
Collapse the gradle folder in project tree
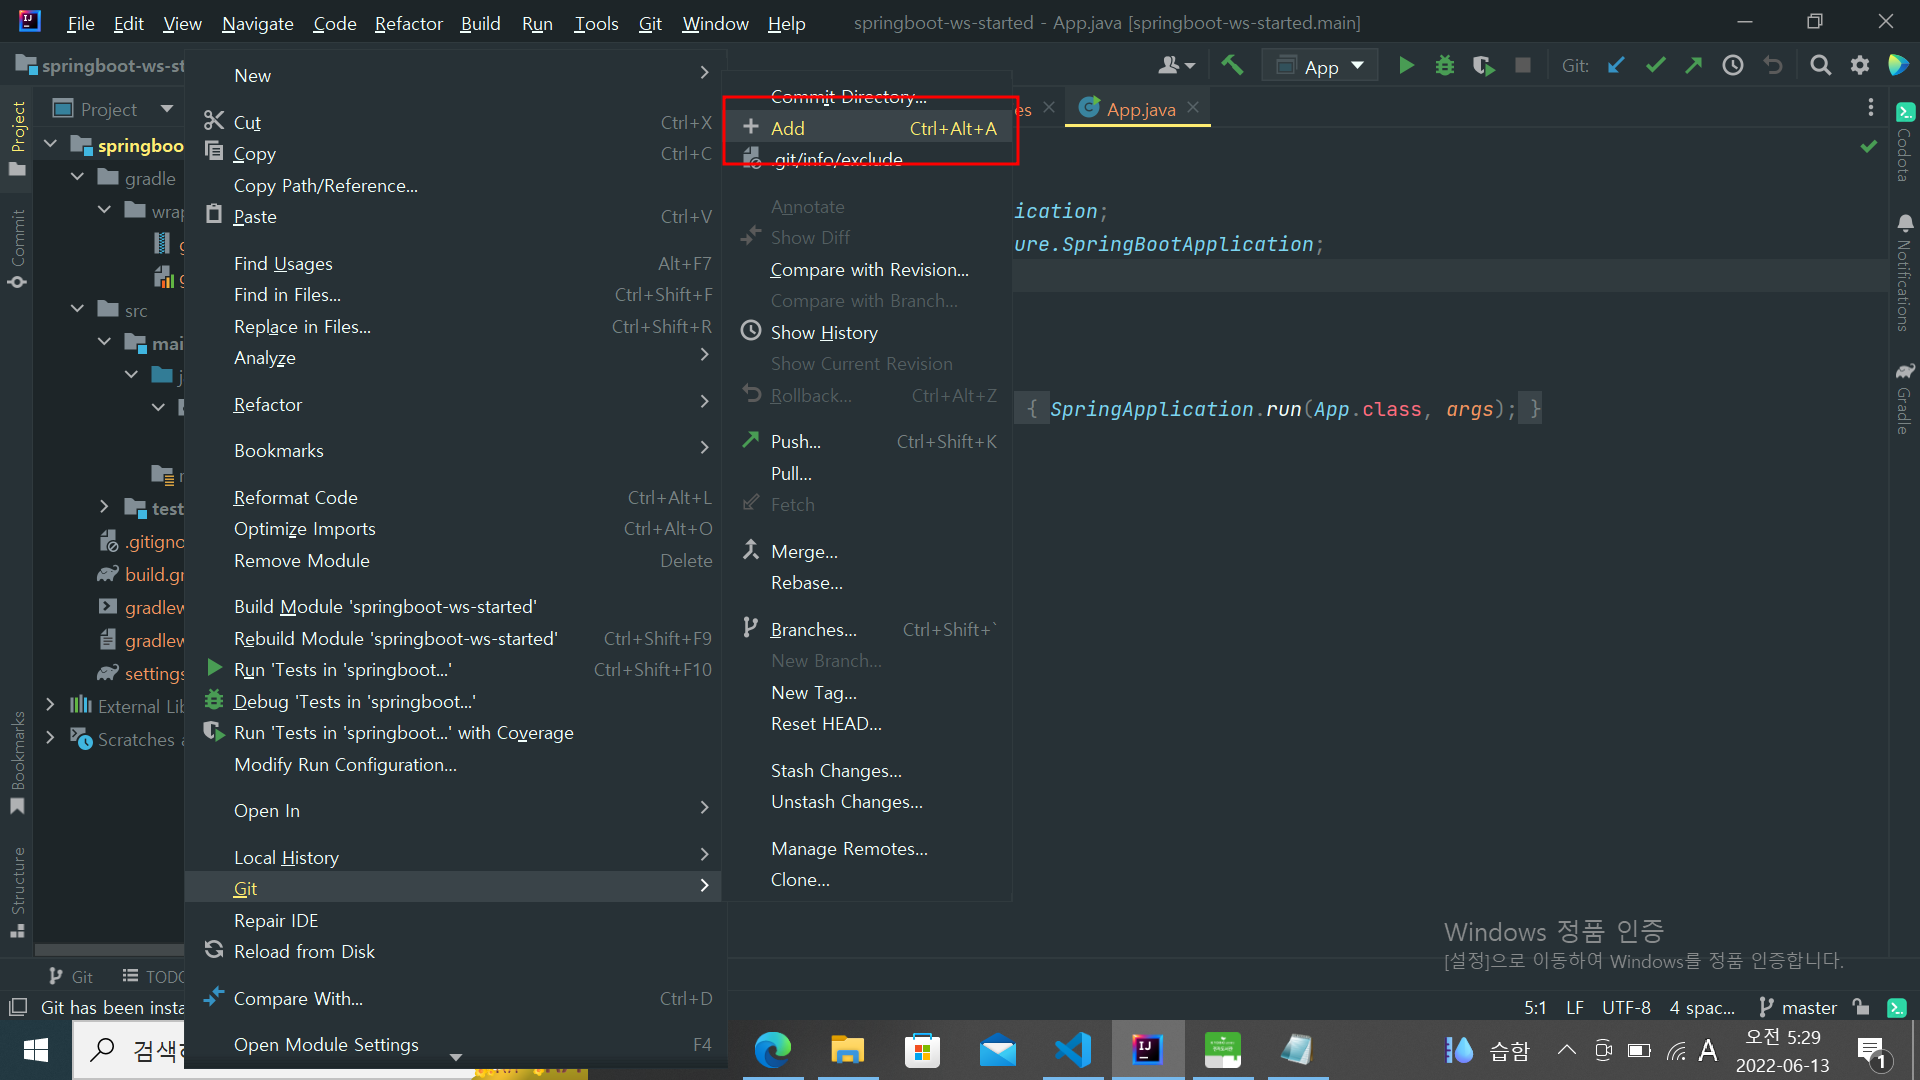tap(78, 178)
